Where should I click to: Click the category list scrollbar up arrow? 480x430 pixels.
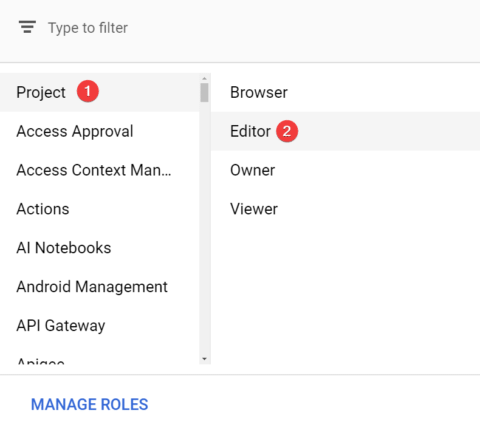[204, 78]
